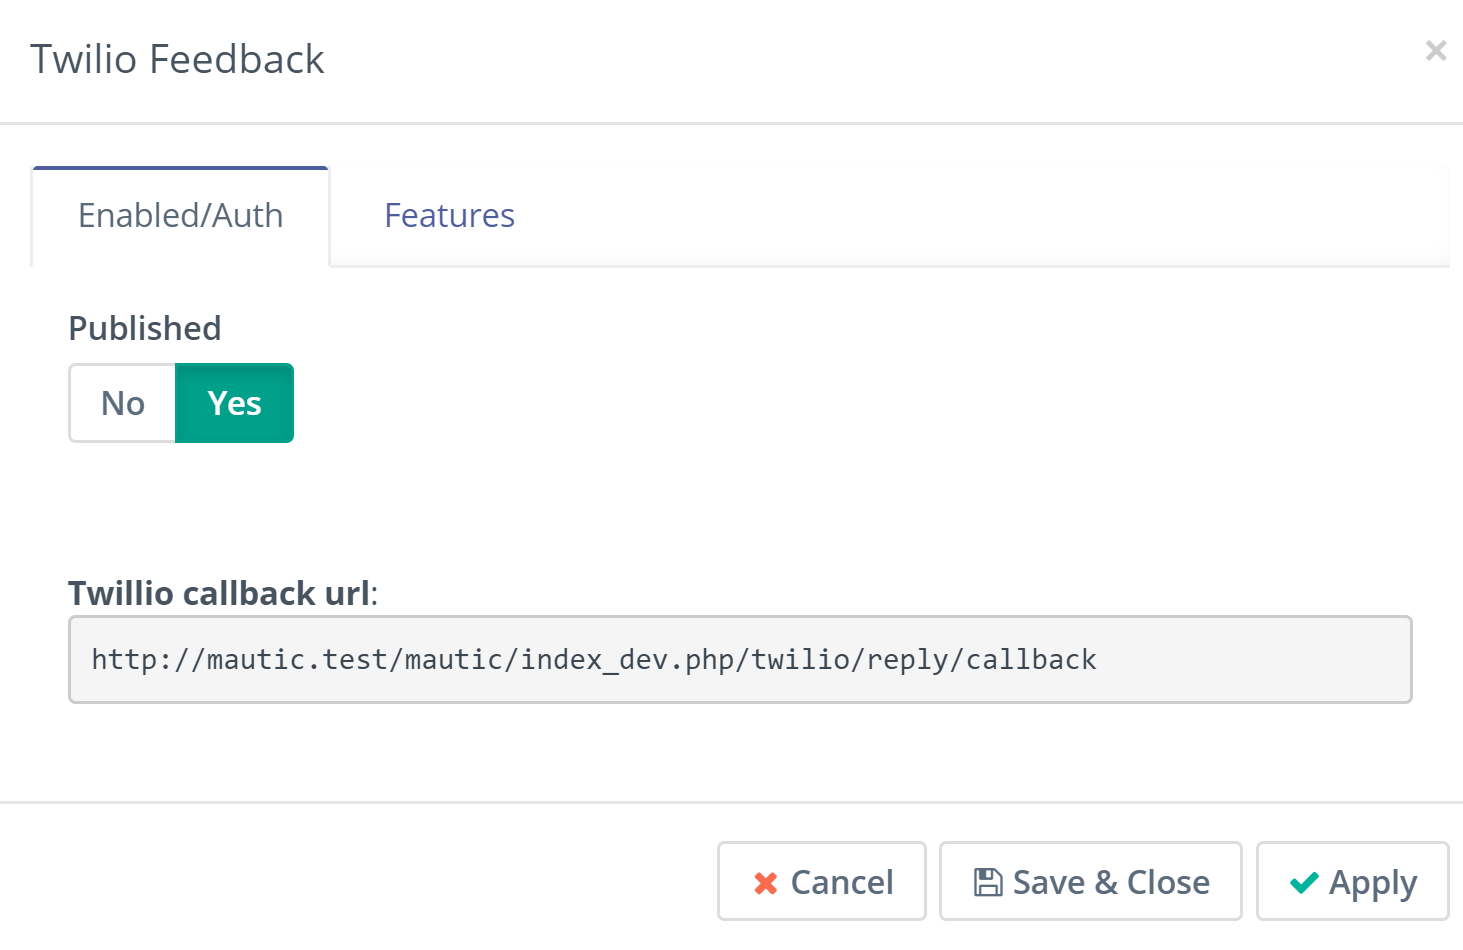
Task: Click the floppy disk save icon
Action: 987,880
